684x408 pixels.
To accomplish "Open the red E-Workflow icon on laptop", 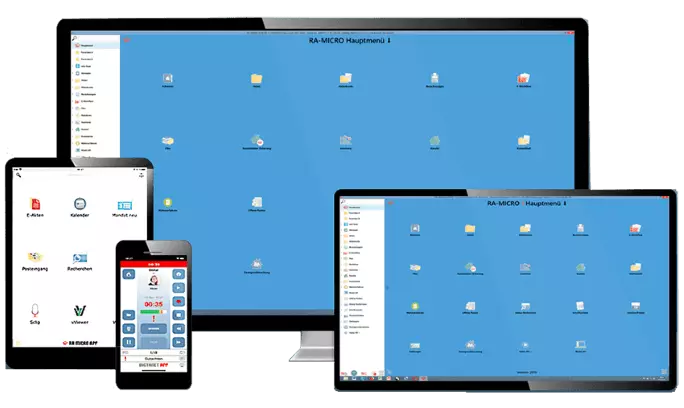I will coord(636,228).
